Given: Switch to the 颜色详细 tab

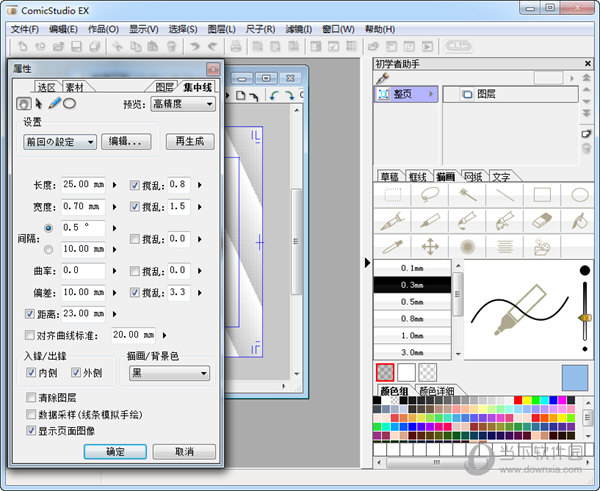Looking at the screenshot, I should (437, 391).
